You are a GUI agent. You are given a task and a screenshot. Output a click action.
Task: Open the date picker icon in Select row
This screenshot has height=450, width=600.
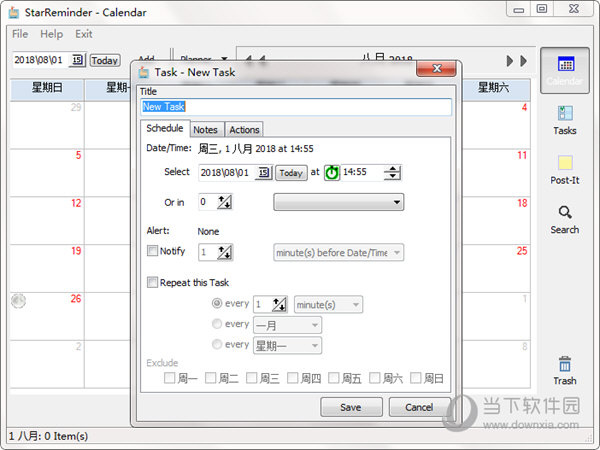click(264, 173)
